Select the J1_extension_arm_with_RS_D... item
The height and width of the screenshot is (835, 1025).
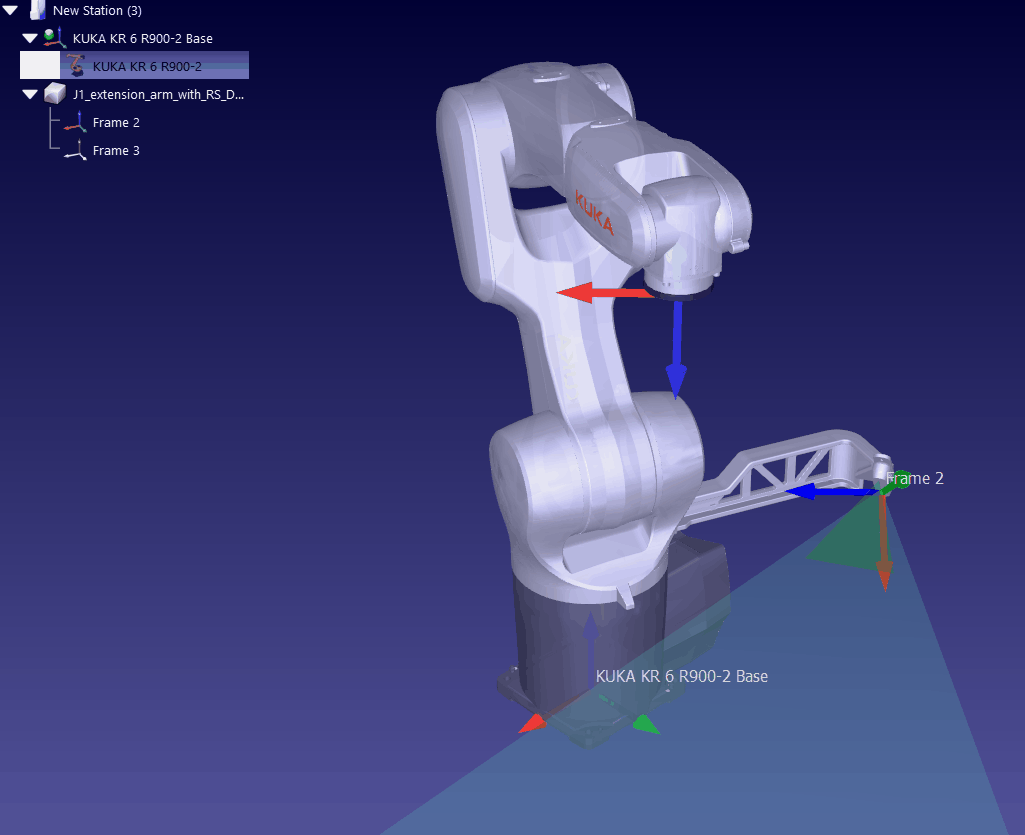[158, 95]
